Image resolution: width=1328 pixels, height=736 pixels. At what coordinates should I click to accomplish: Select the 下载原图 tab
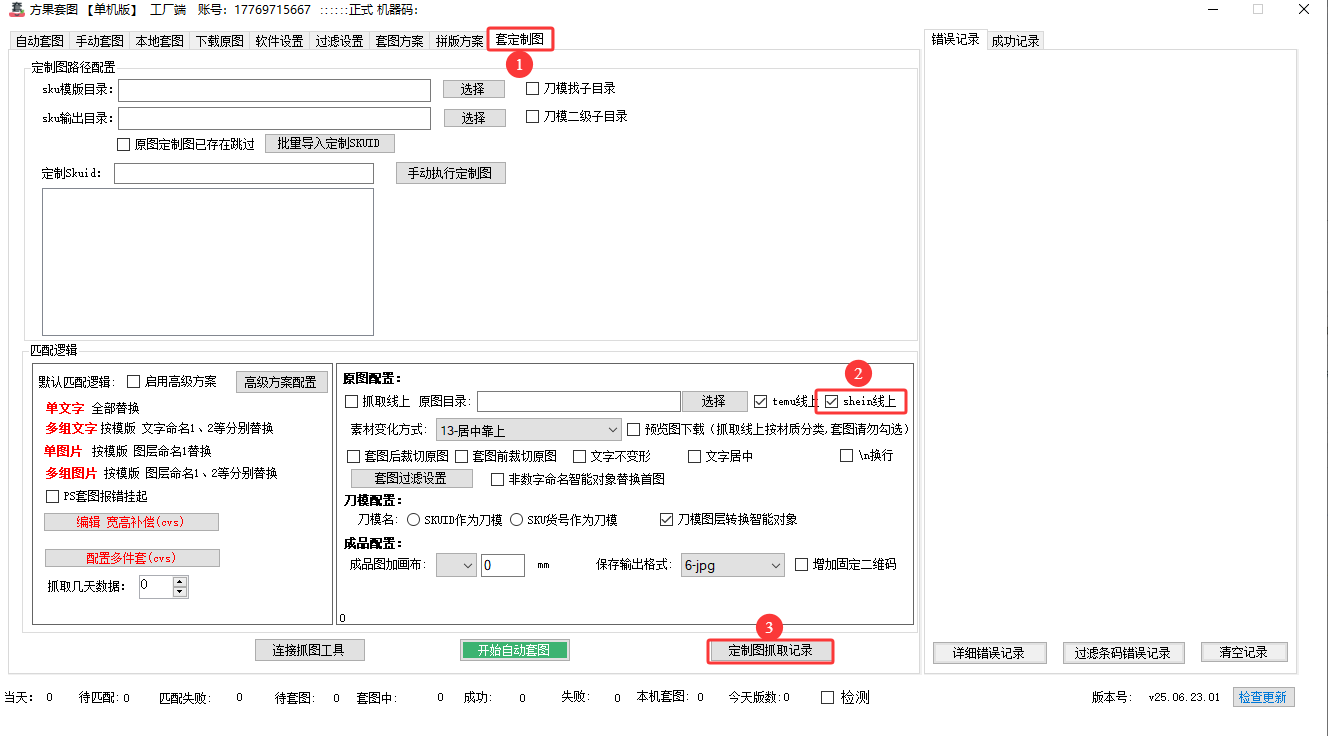click(x=220, y=41)
